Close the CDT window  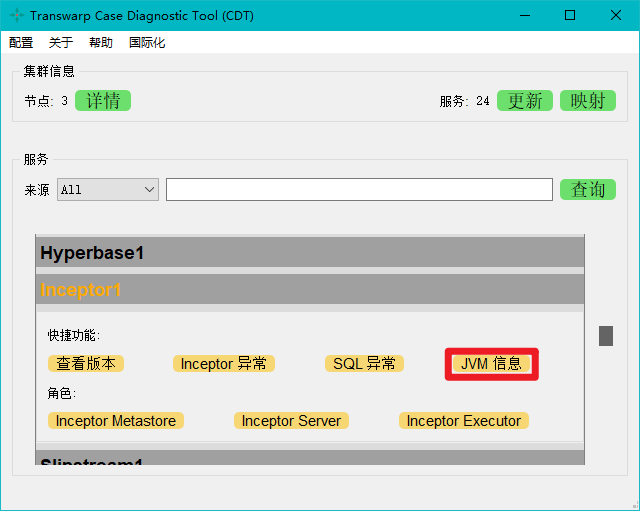tap(616, 16)
